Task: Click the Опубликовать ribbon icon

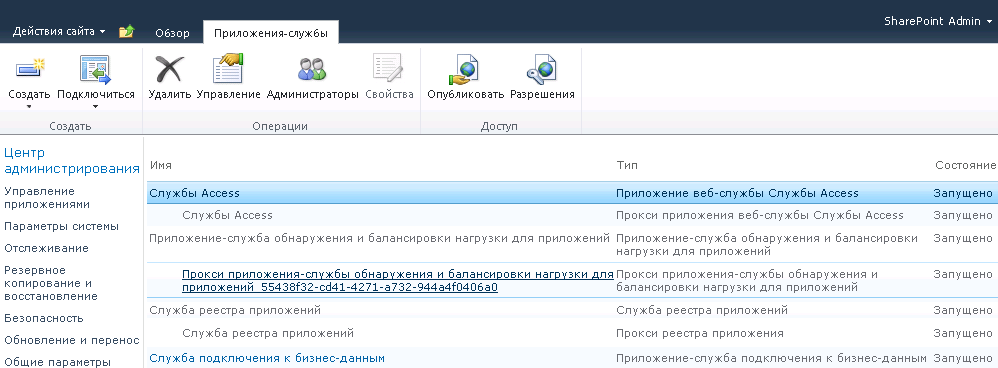Action: (x=465, y=69)
